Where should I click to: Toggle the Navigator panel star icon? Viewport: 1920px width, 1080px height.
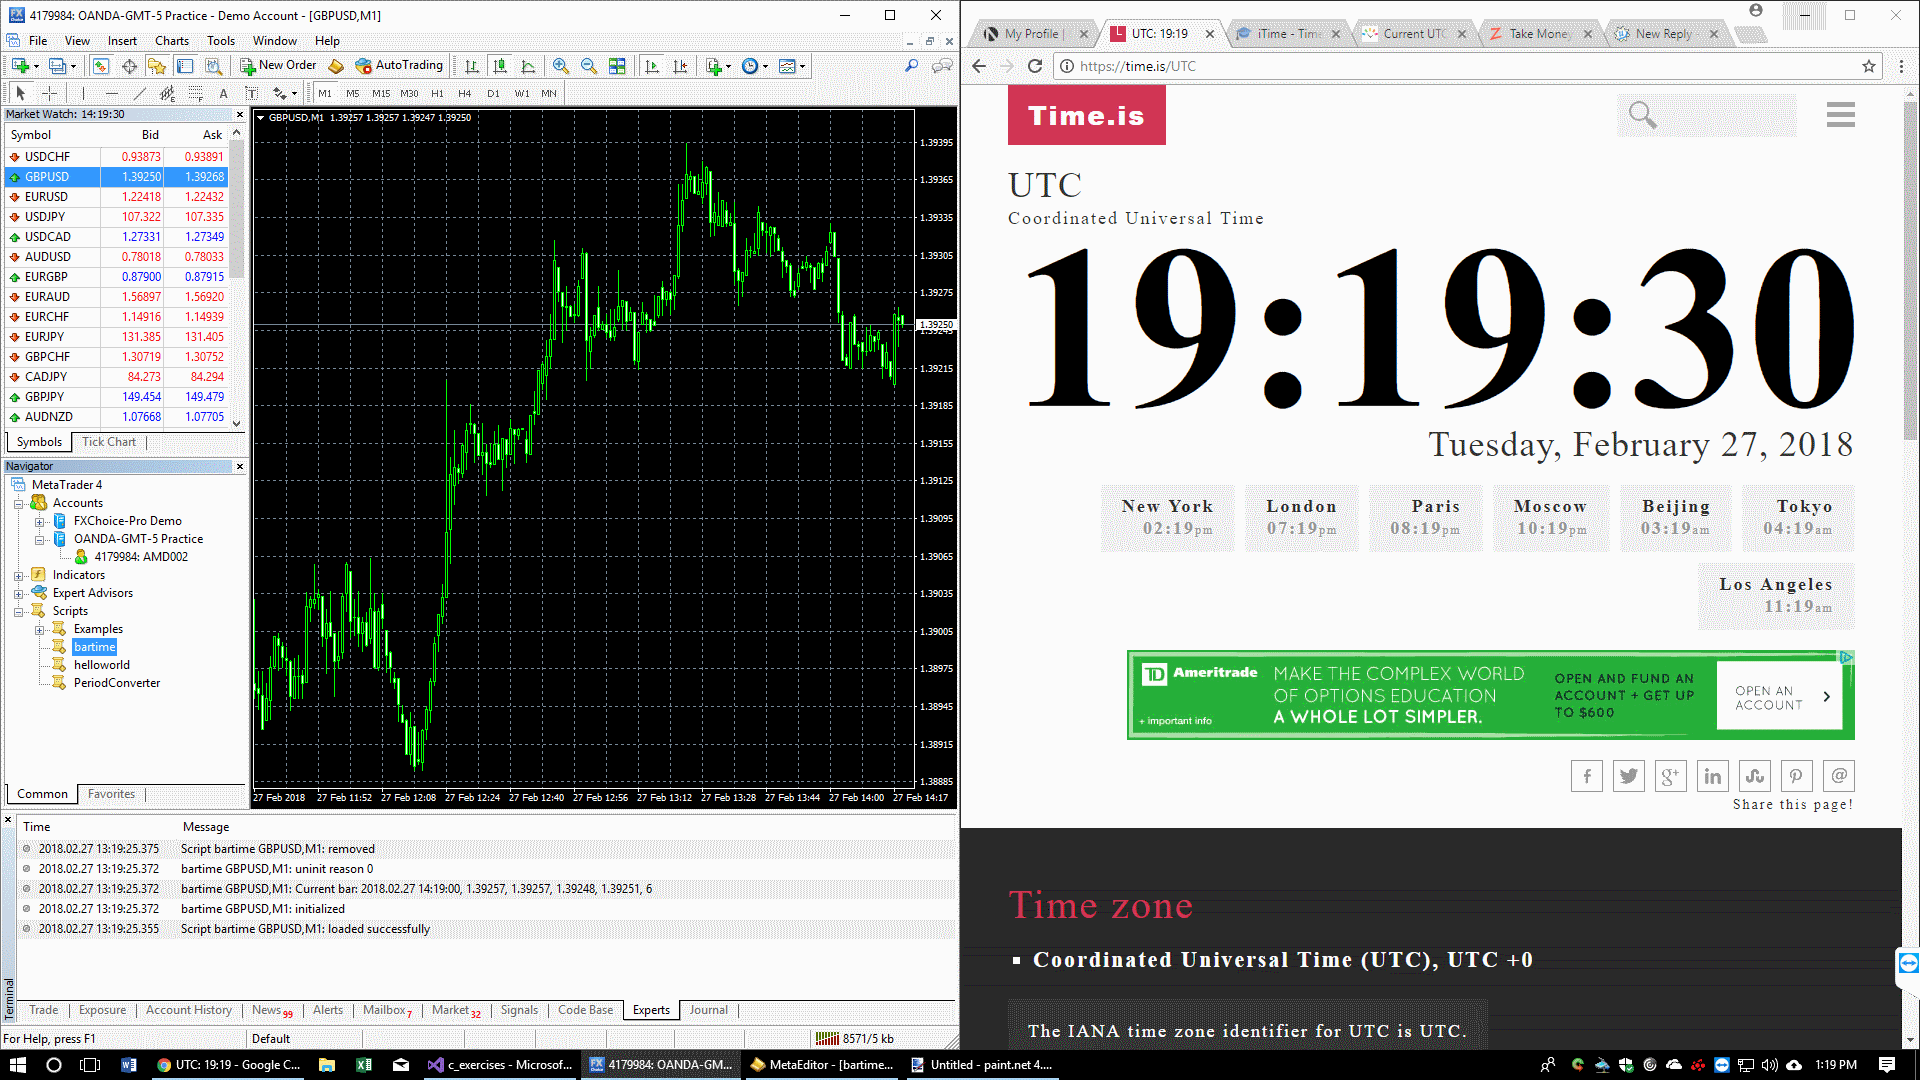157,66
